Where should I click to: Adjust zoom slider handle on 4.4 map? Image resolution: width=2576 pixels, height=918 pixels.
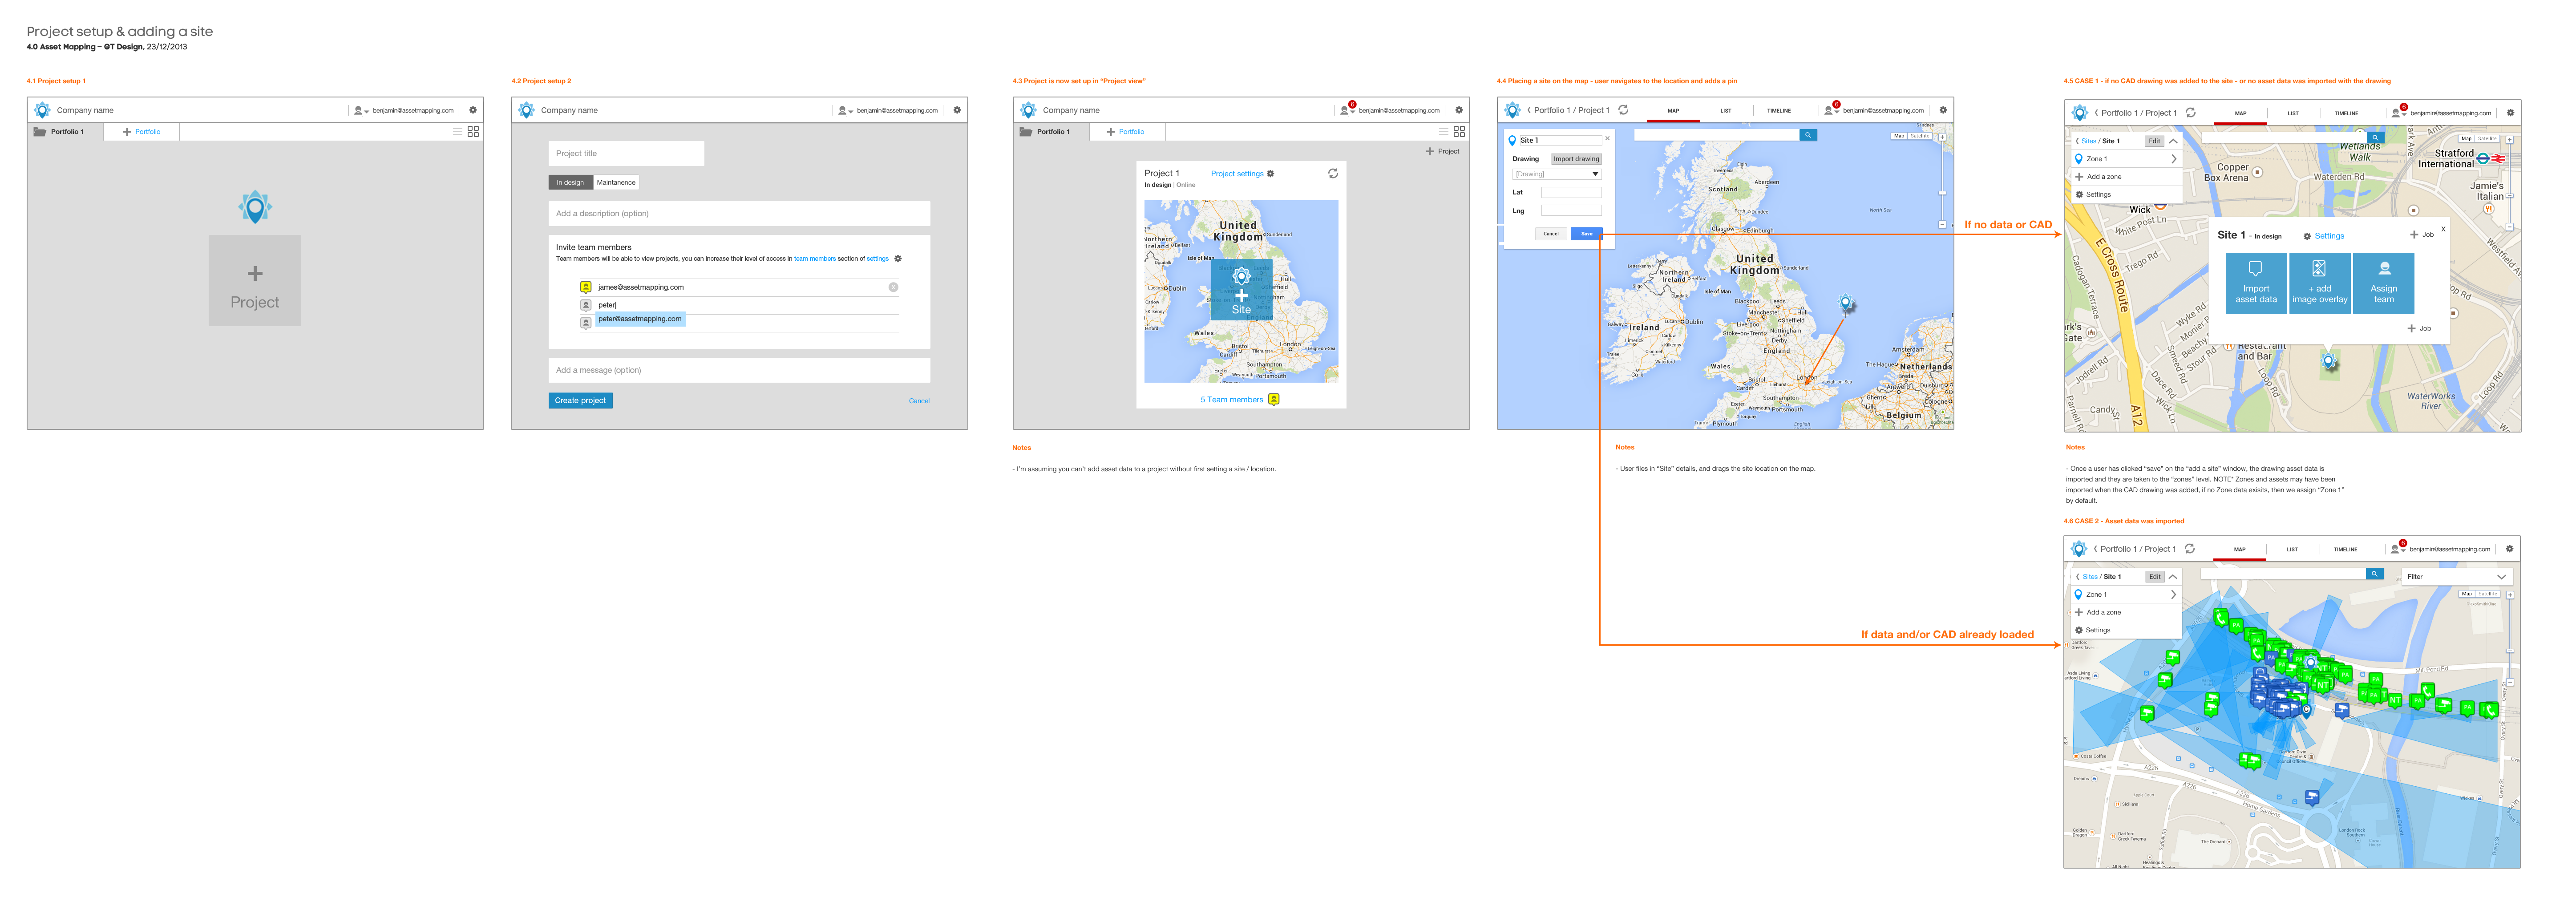(x=1942, y=193)
